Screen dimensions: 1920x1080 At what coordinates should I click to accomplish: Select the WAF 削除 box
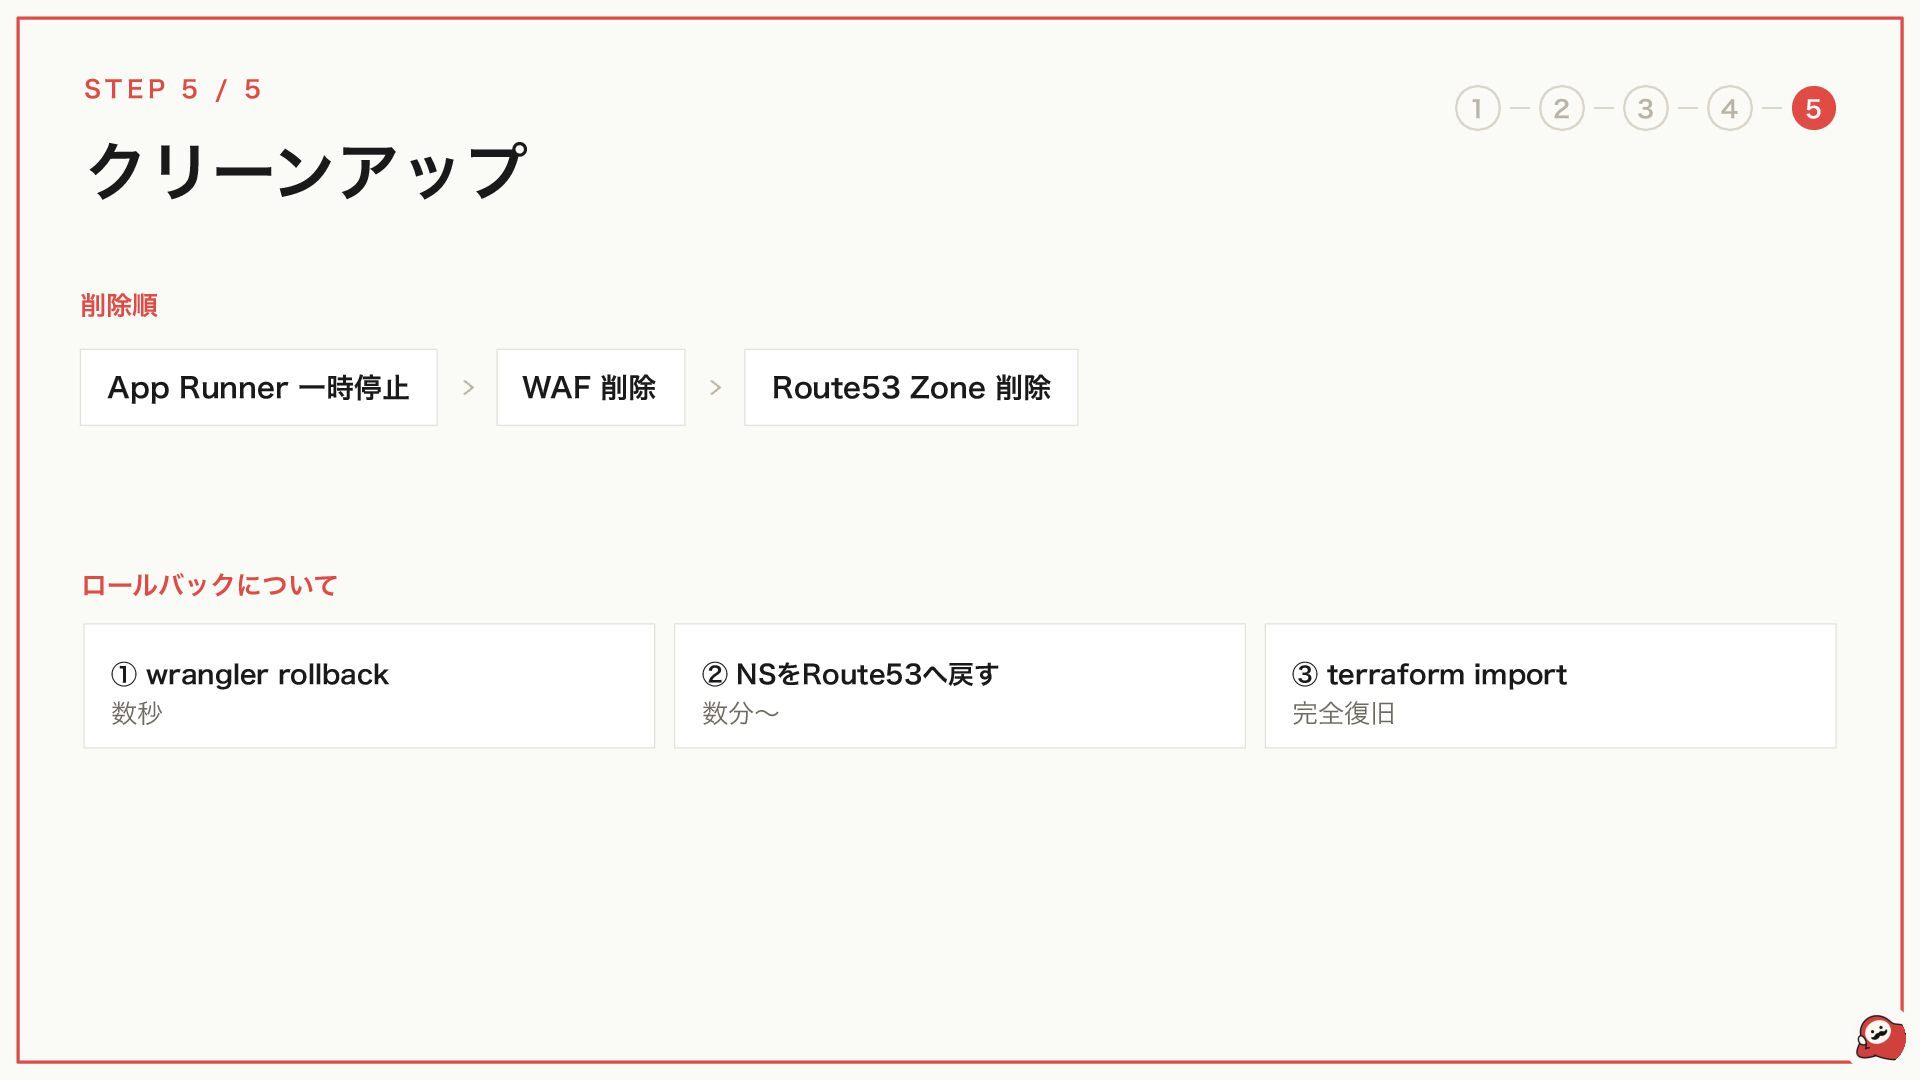click(x=591, y=387)
